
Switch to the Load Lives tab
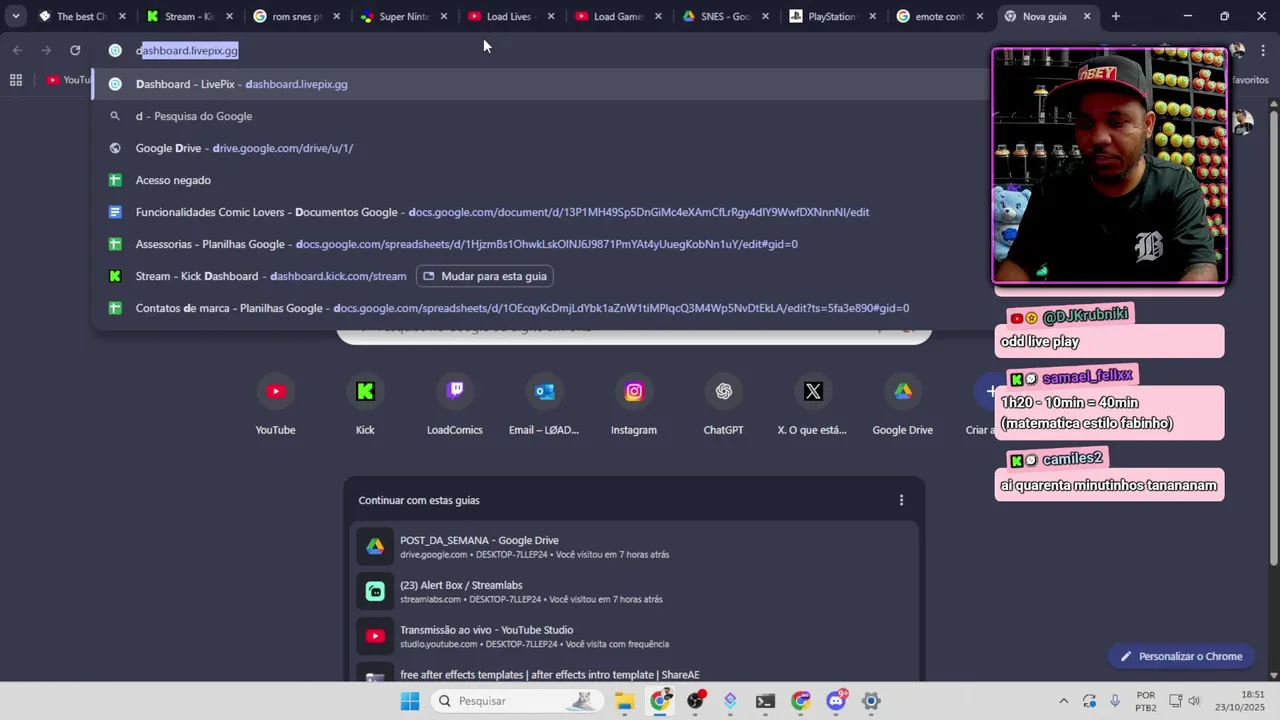pos(511,16)
